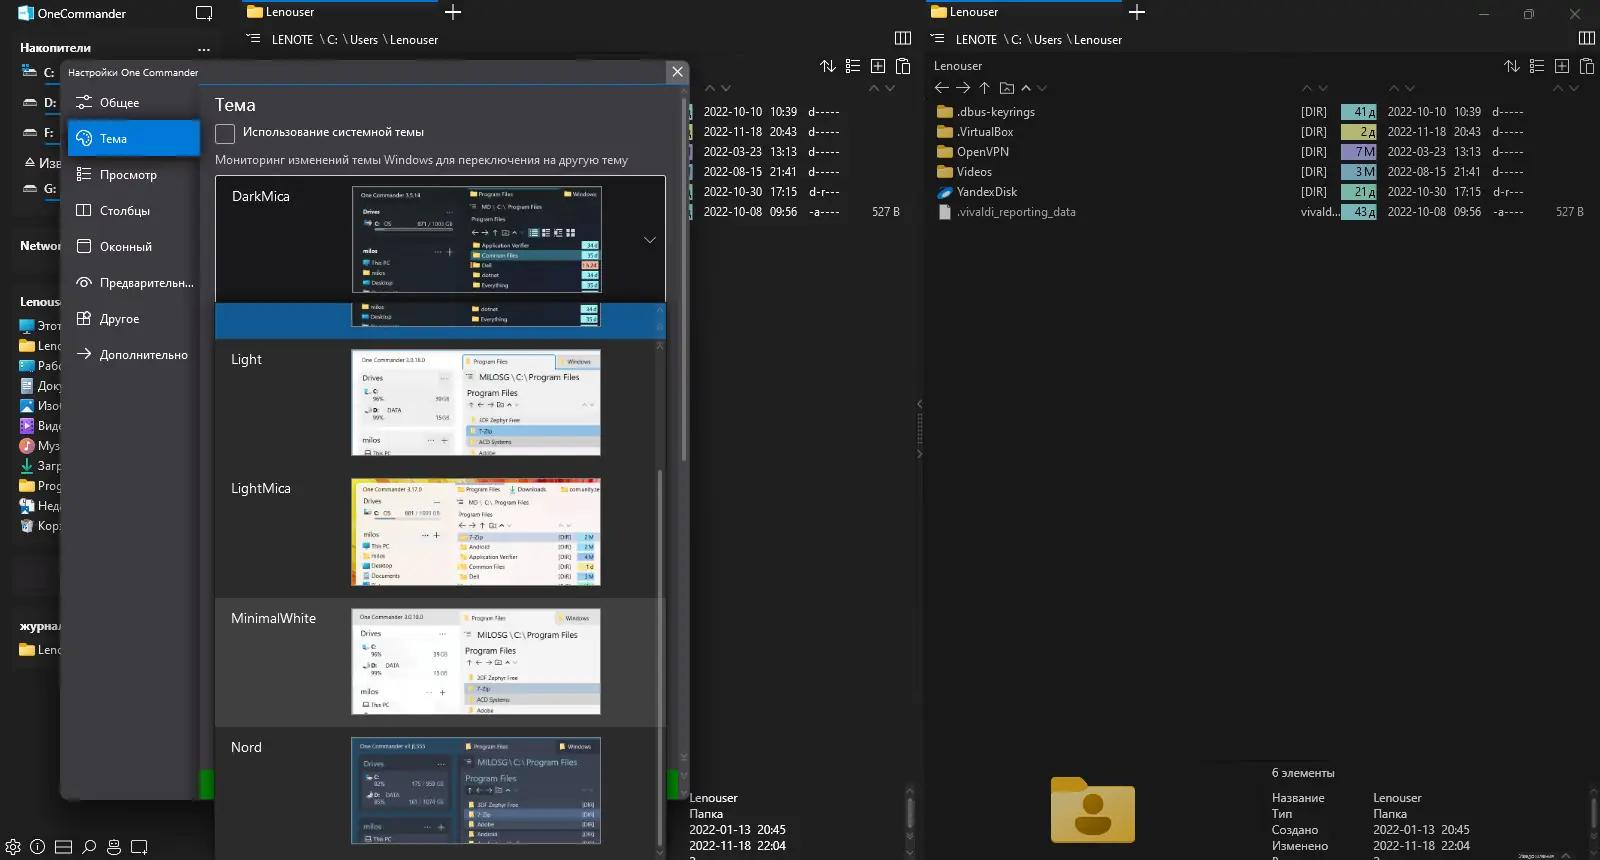1600x860 pixels.
Task: Select drive C: in the drives list
Action: [x=40, y=73]
